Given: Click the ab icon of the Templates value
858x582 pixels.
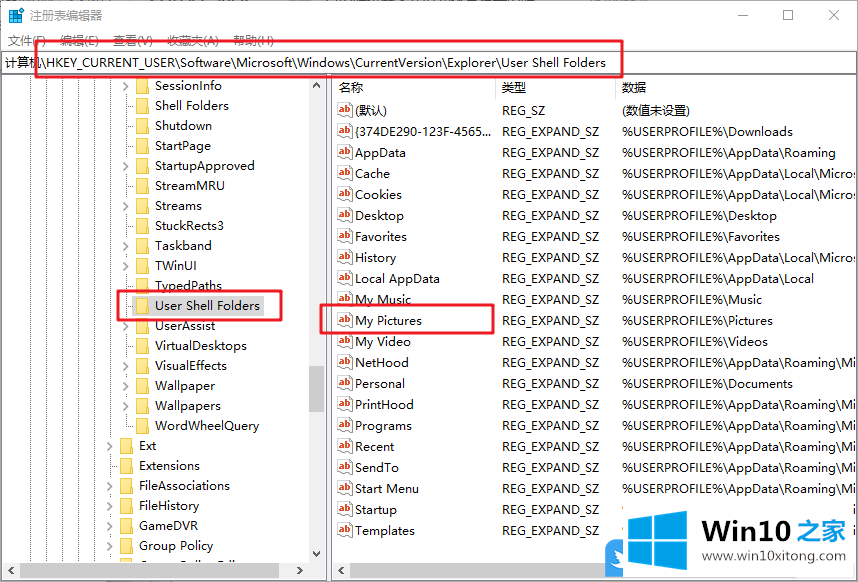Looking at the screenshot, I should pyautogui.click(x=344, y=530).
